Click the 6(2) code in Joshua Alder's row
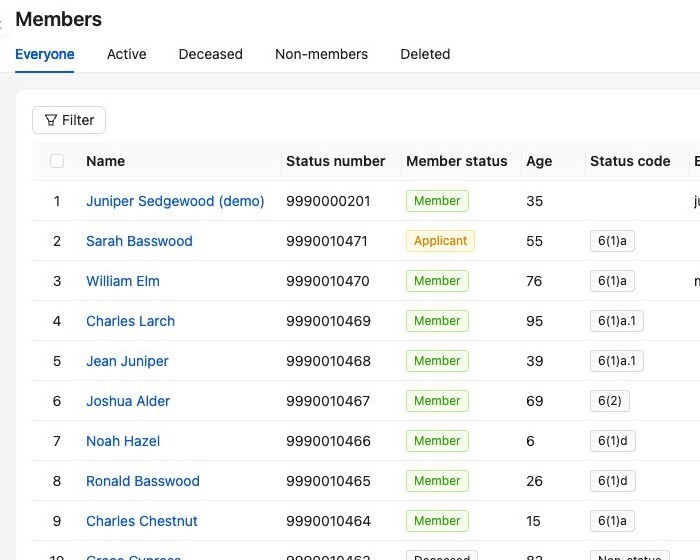Viewport: 700px width, 560px height. [610, 401]
